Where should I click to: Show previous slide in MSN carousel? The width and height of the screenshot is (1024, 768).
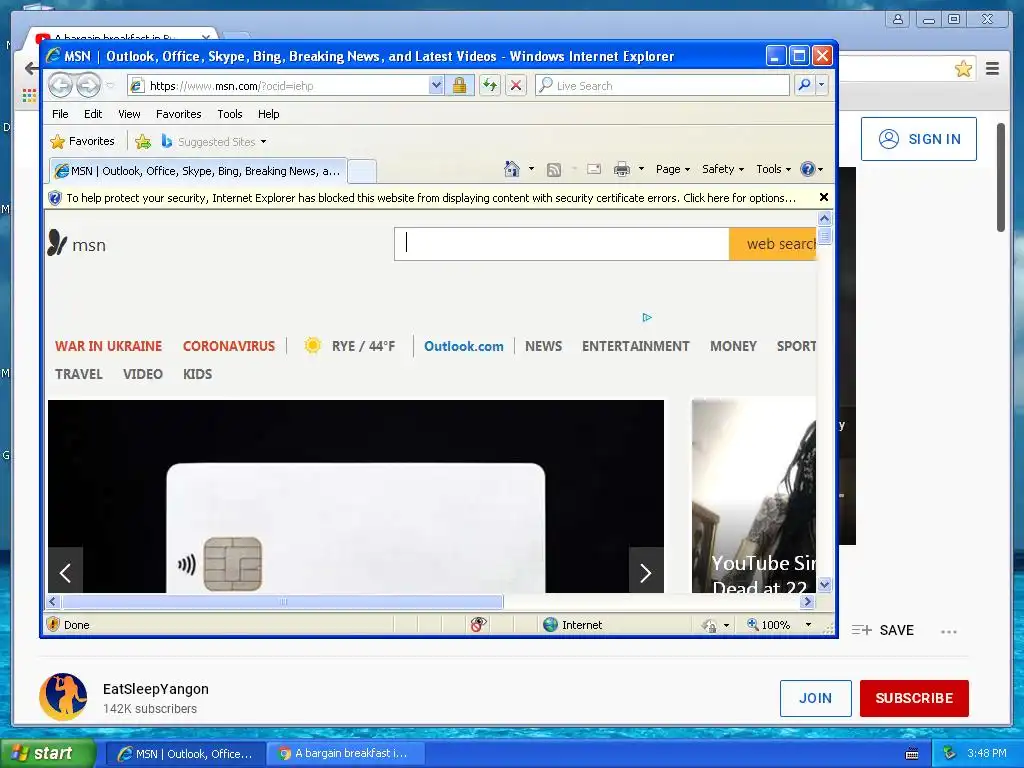tap(65, 573)
